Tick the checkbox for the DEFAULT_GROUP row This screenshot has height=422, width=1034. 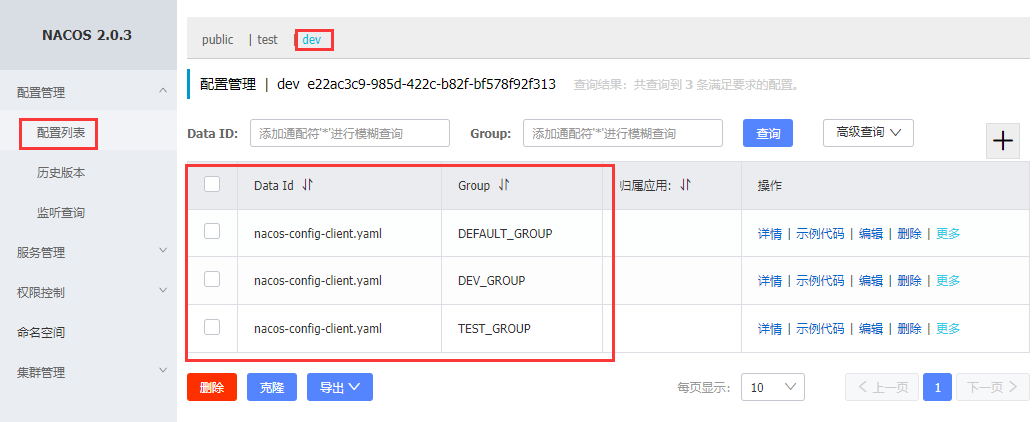tap(212, 231)
